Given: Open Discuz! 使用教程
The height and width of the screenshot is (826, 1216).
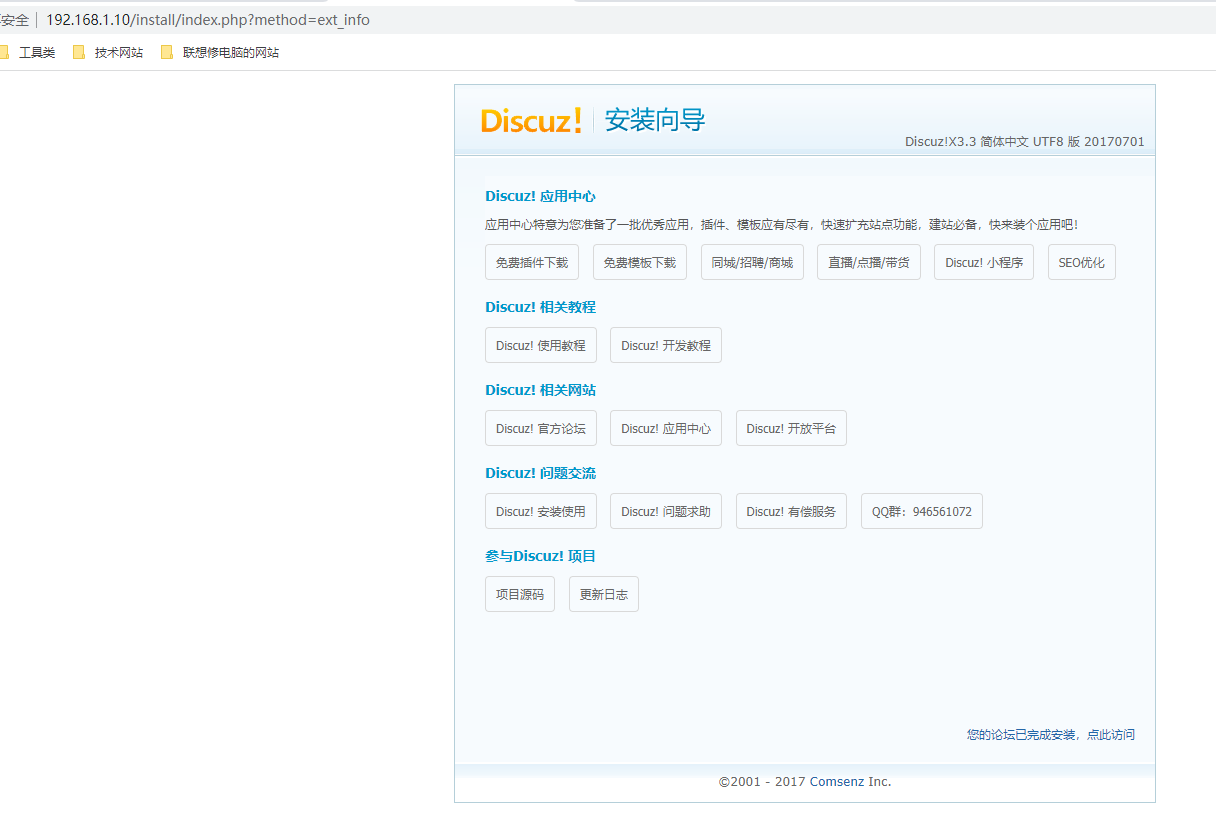Looking at the screenshot, I should (541, 345).
